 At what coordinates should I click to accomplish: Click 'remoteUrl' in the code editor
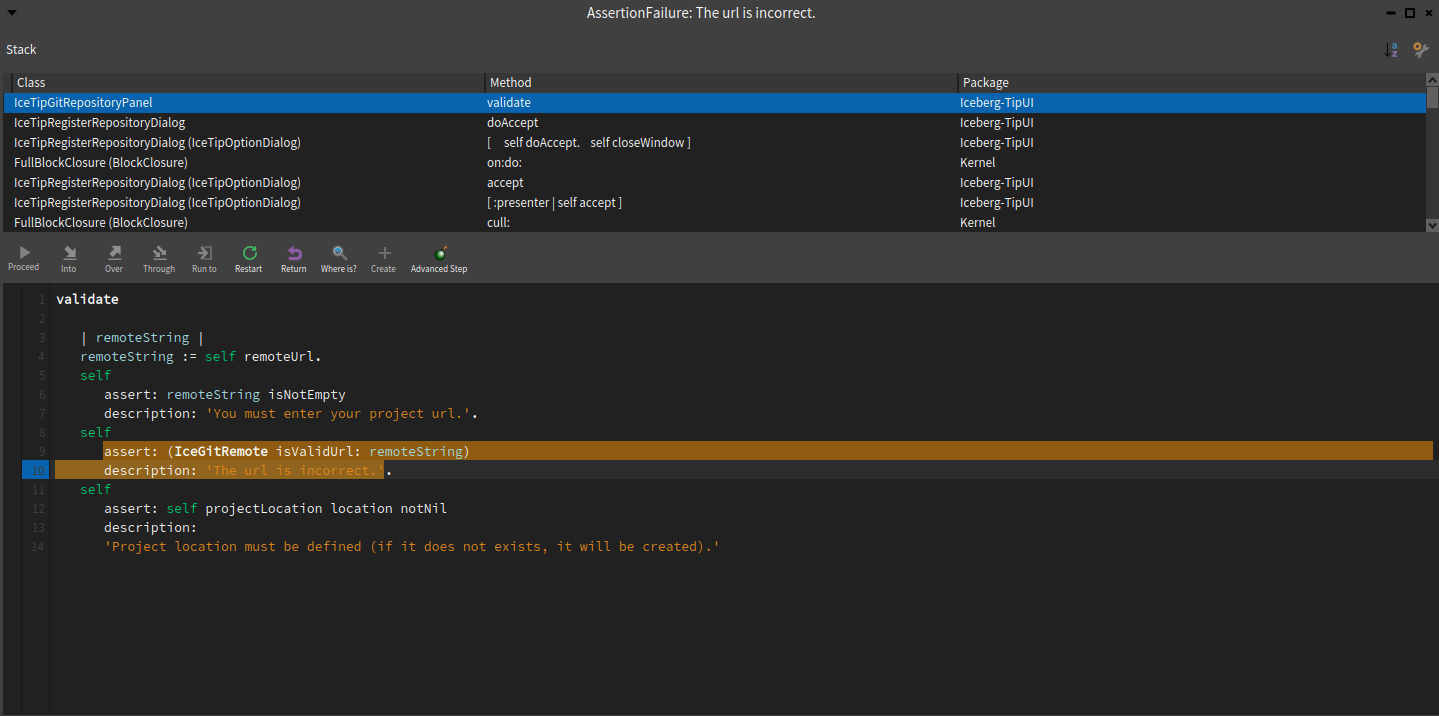point(279,356)
